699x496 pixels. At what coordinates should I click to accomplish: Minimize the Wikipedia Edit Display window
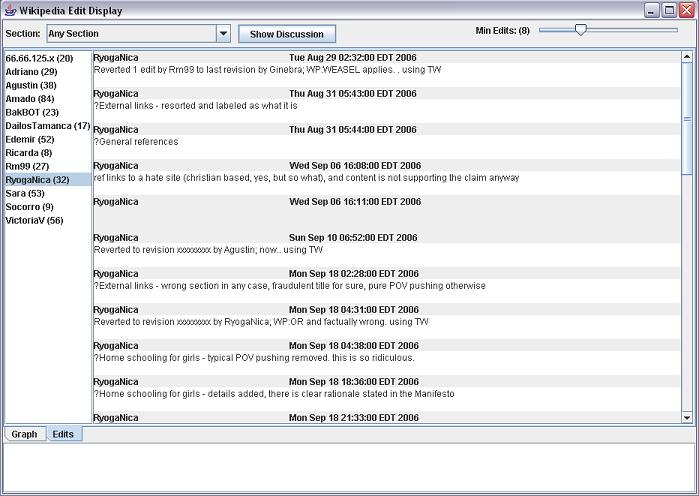pyautogui.click(x=652, y=10)
